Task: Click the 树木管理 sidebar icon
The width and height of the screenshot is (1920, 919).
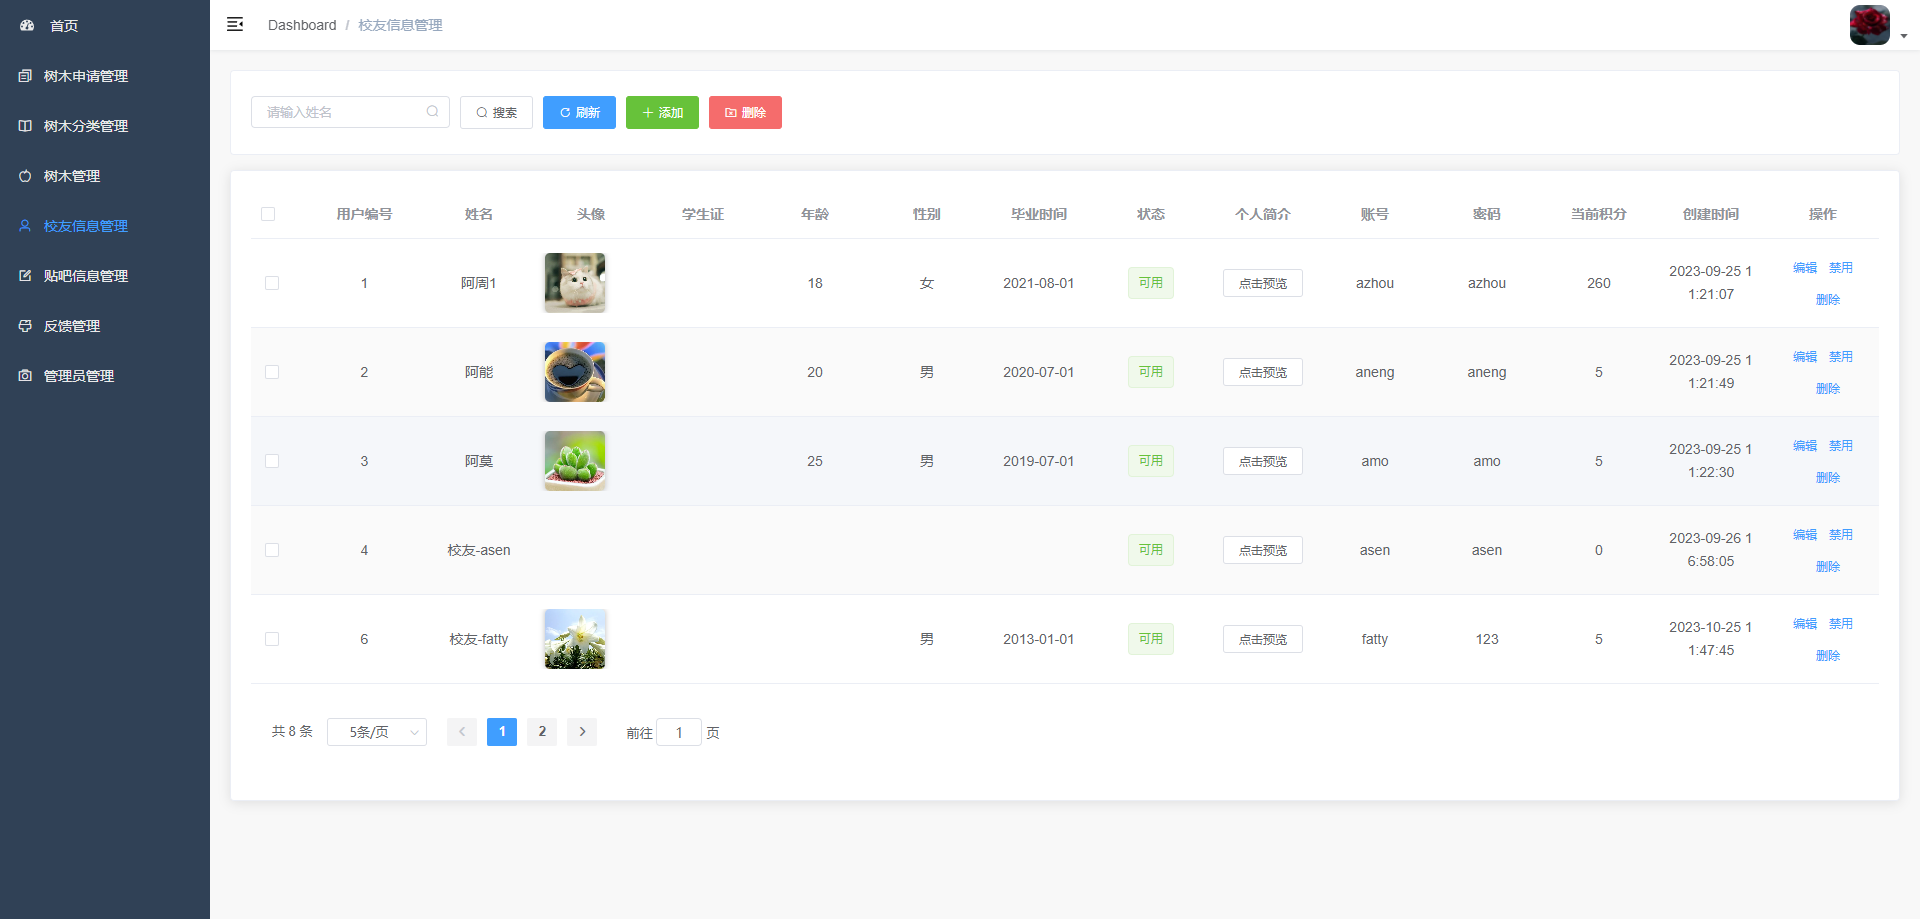Action: tap(25, 176)
